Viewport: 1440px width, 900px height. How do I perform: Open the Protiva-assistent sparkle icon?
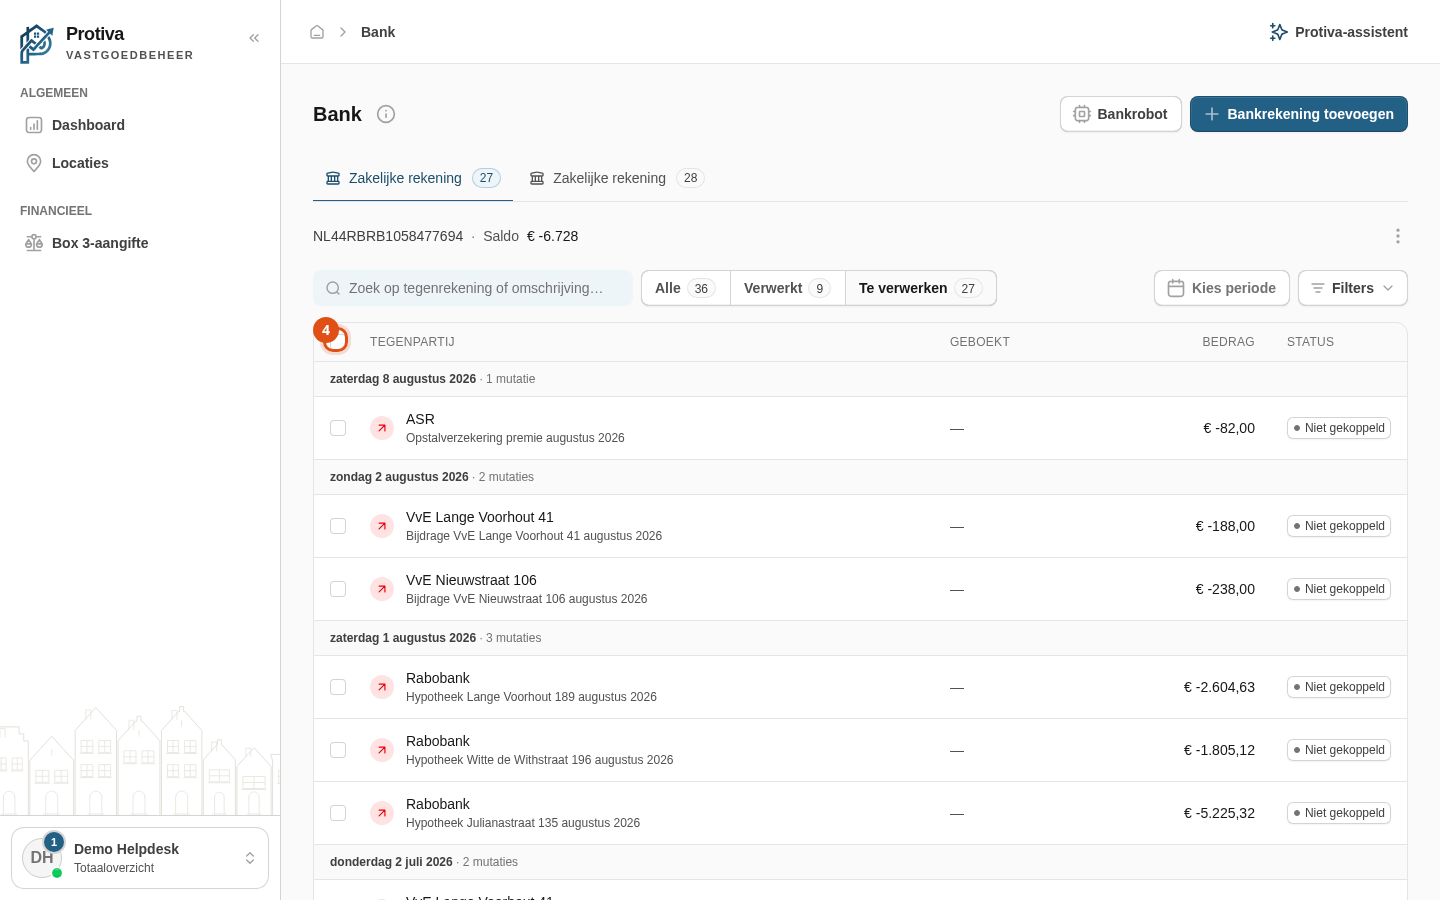(x=1278, y=32)
